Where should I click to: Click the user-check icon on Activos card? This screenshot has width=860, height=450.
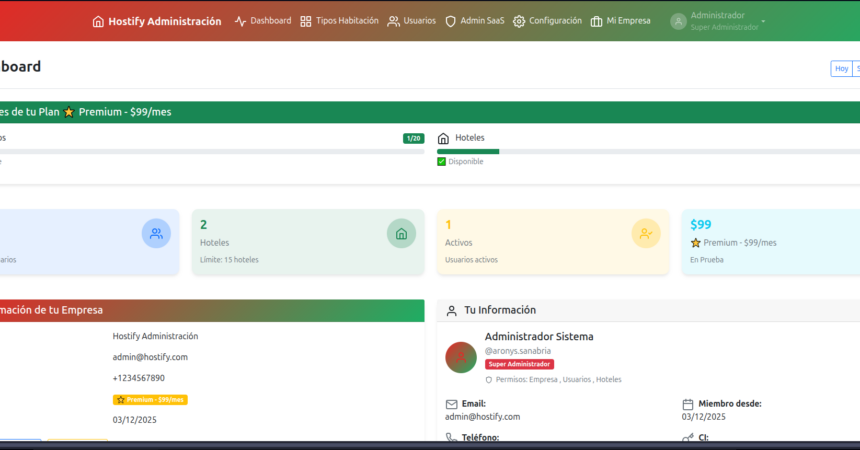coord(646,234)
